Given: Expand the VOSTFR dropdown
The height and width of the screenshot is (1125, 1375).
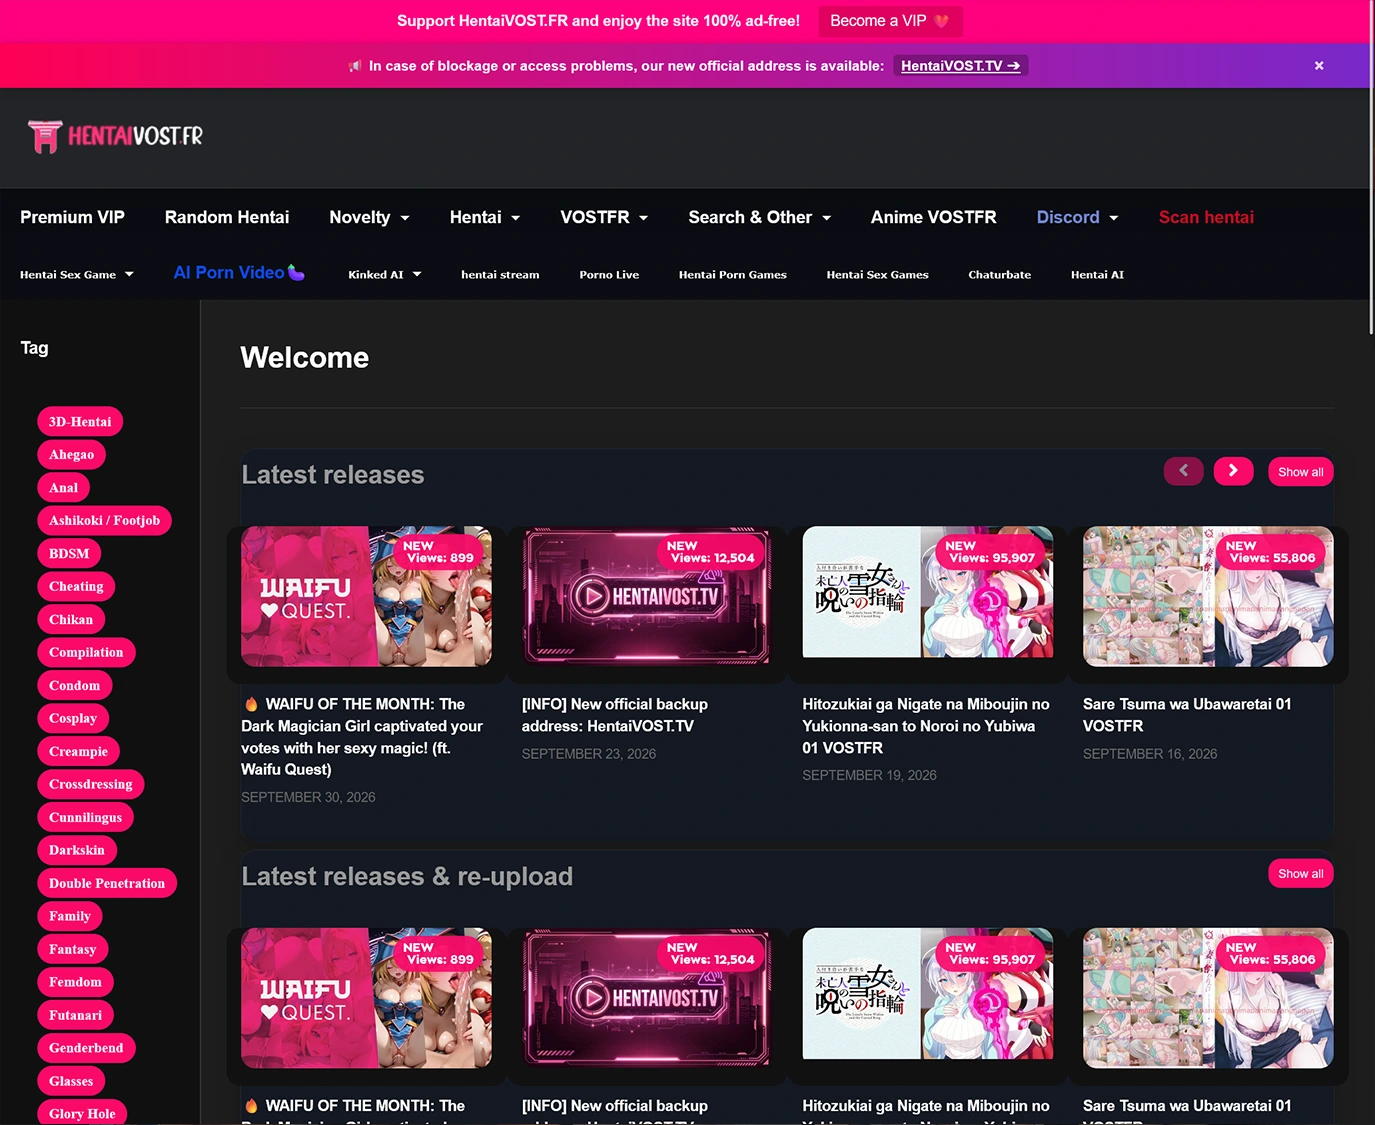Looking at the screenshot, I should [604, 218].
